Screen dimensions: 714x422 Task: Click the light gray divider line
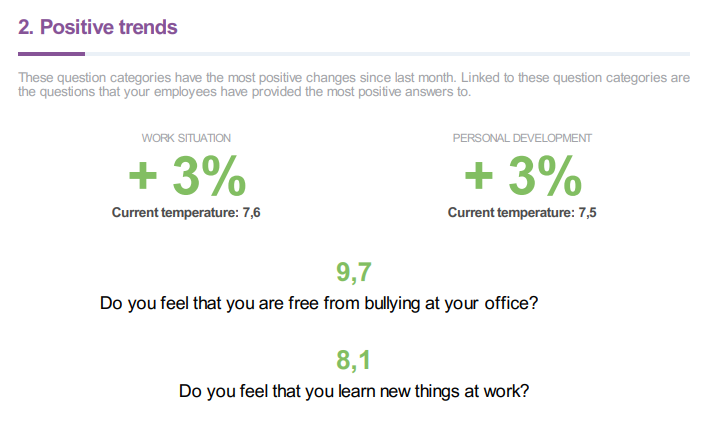pos(388,54)
